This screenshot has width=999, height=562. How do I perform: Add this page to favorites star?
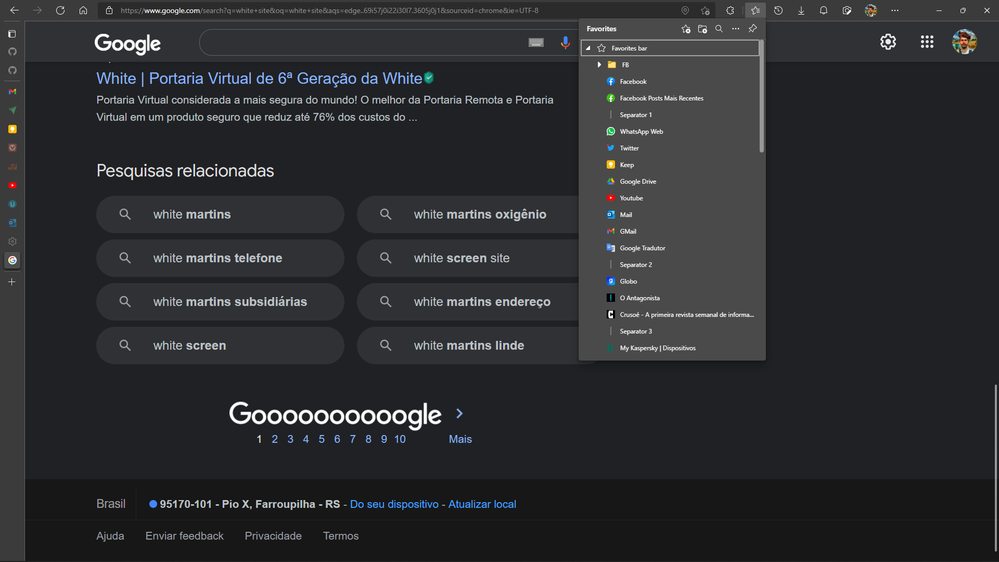(x=705, y=10)
